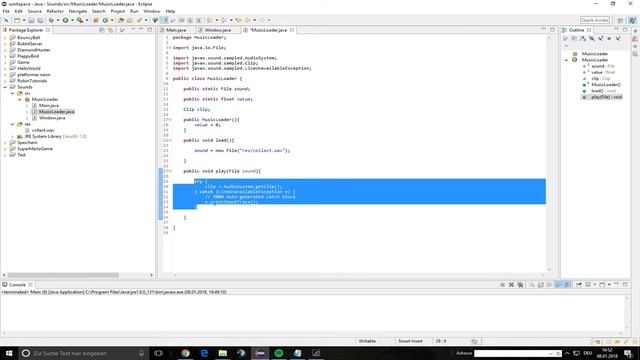Minimize the Outline view
640x360 pixels.
click(x=616, y=30)
